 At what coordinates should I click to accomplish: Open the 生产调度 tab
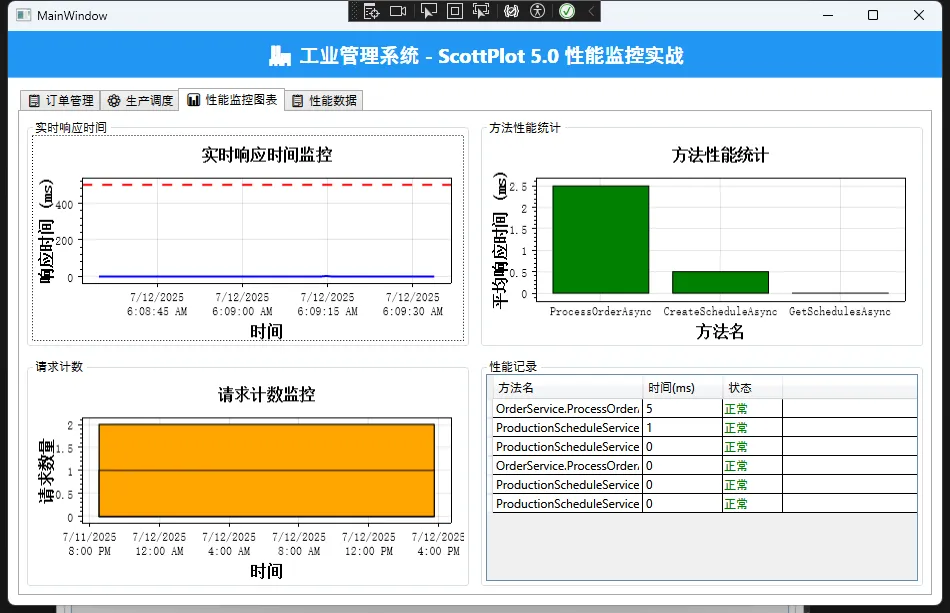point(140,101)
